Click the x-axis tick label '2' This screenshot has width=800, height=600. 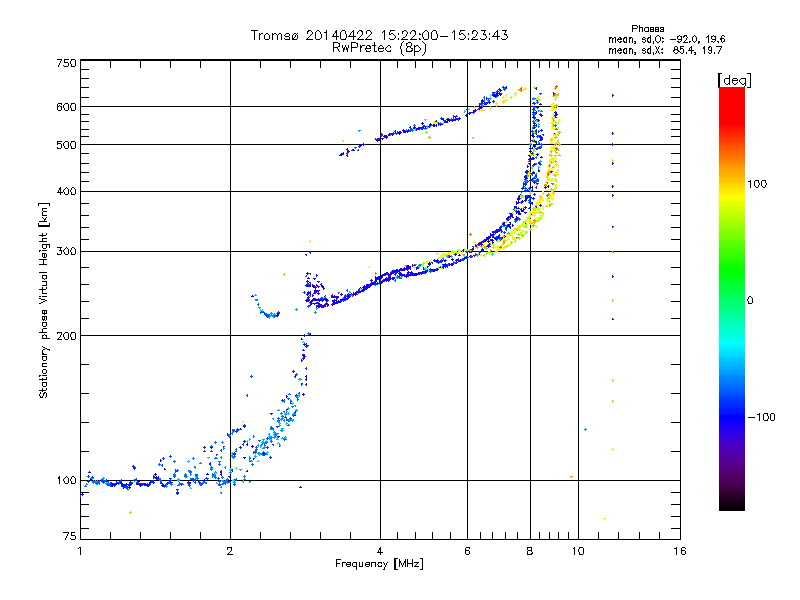[230, 551]
